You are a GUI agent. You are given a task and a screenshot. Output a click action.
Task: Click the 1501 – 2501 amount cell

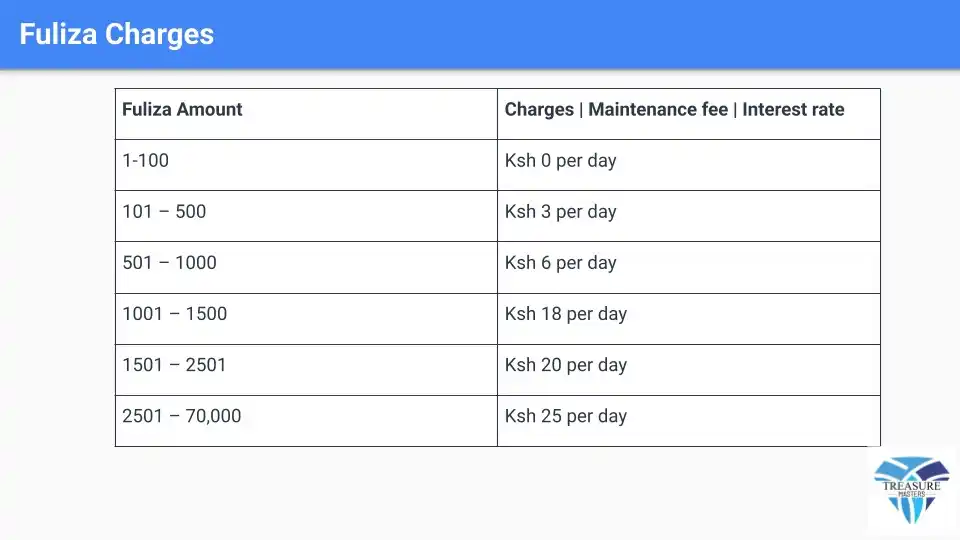(306, 369)
